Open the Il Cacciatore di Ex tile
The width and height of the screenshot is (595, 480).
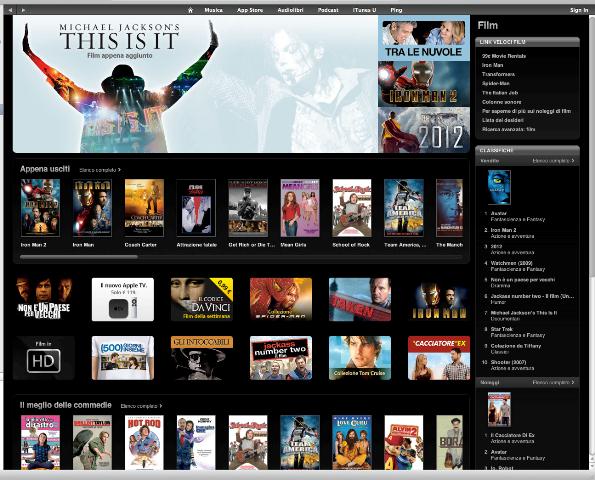click(439, 358)
